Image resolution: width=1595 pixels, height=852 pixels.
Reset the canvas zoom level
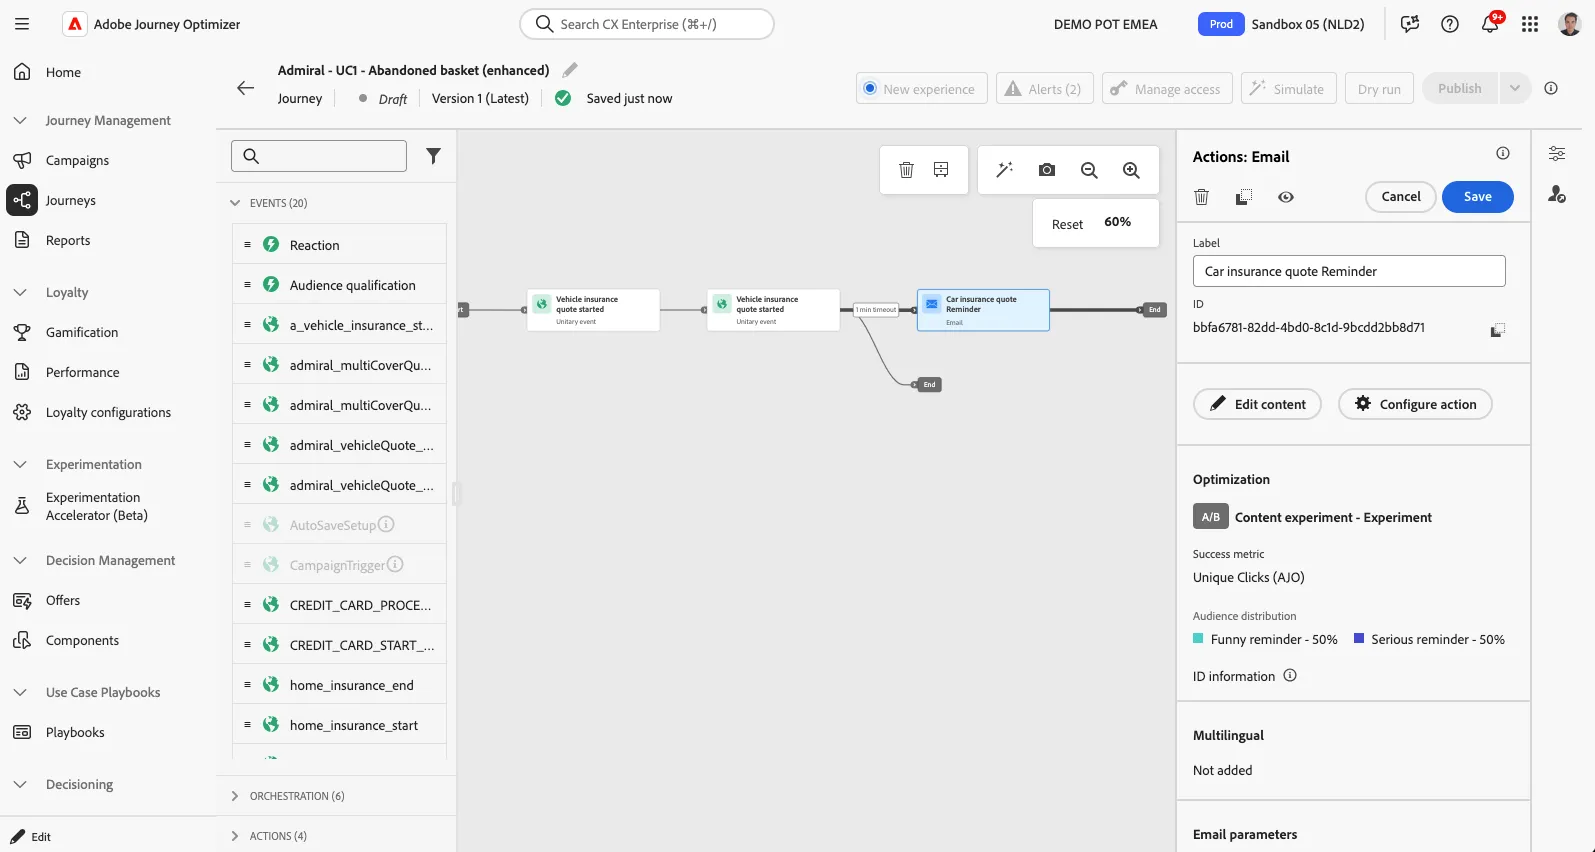tap(1067, 224)
